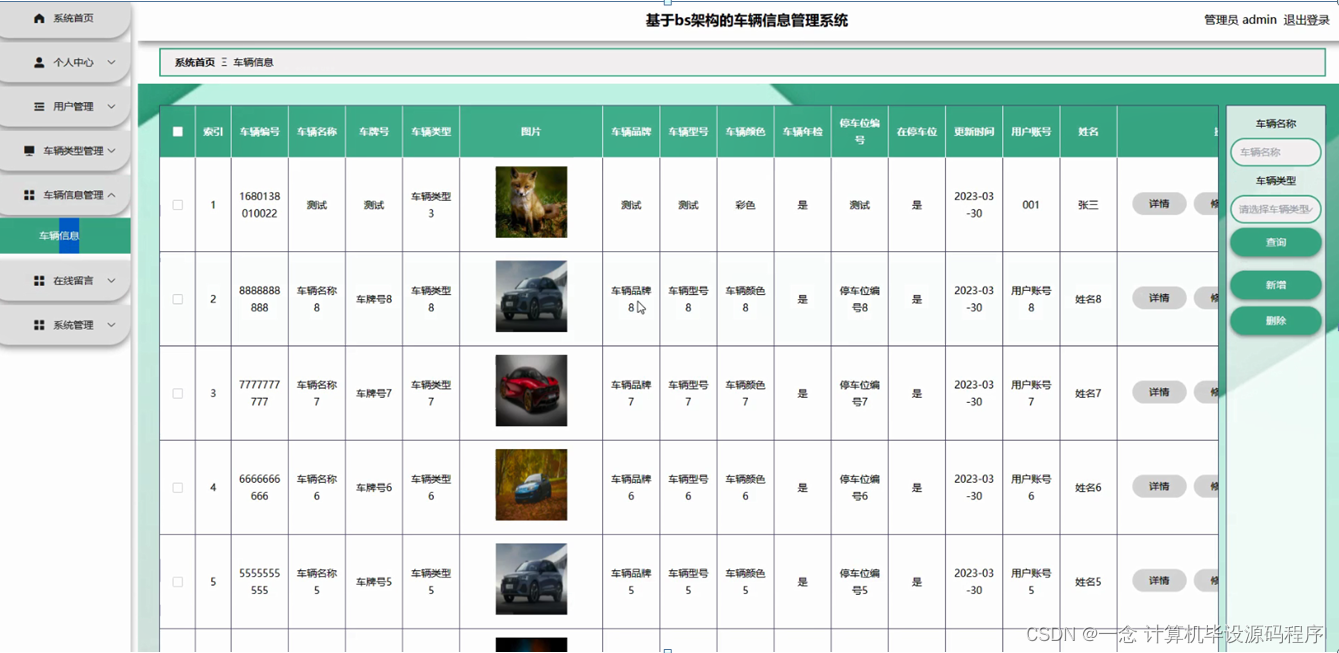Open the 个人中心 sidebar menu
Screen dimensions: 1339x653
(65, 62)
